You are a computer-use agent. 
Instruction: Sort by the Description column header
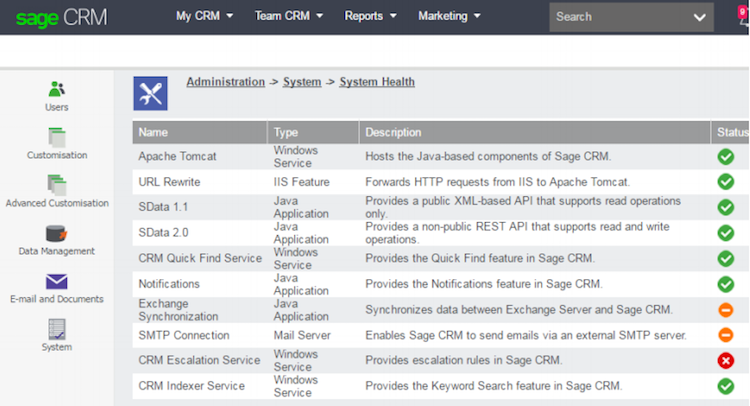point(535,132)
